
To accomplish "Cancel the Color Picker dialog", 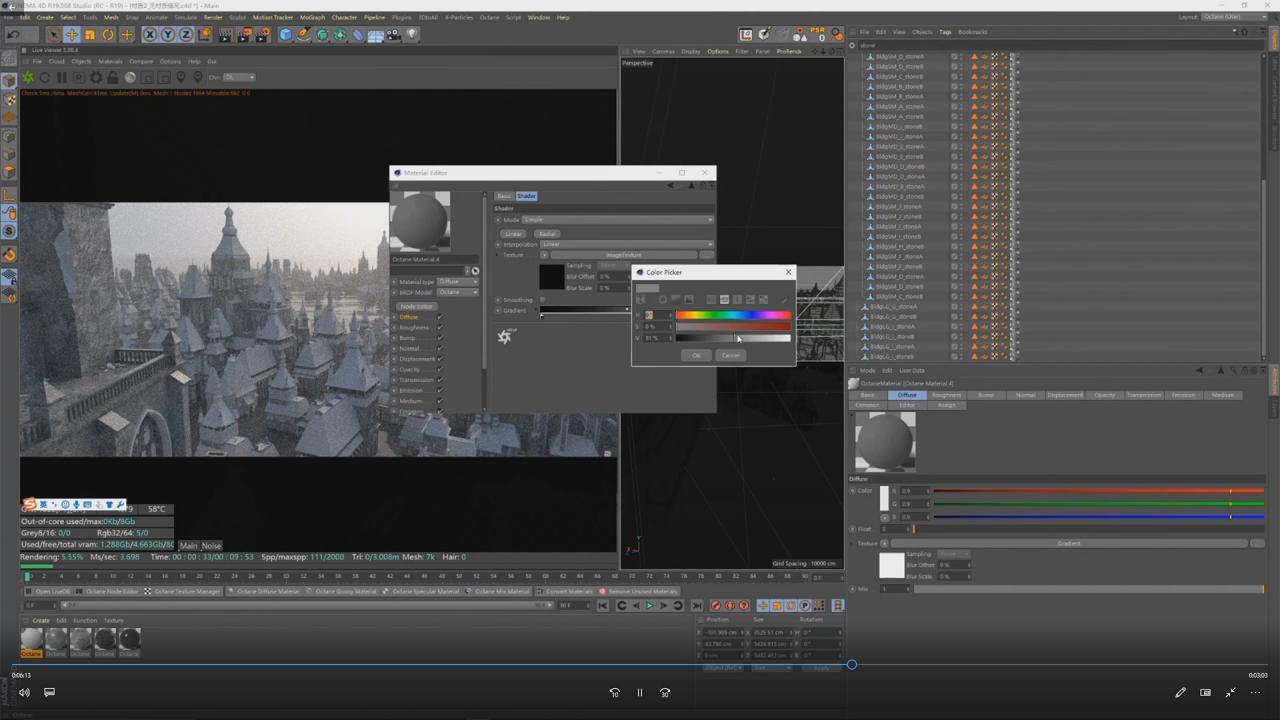I will (730, 355).
